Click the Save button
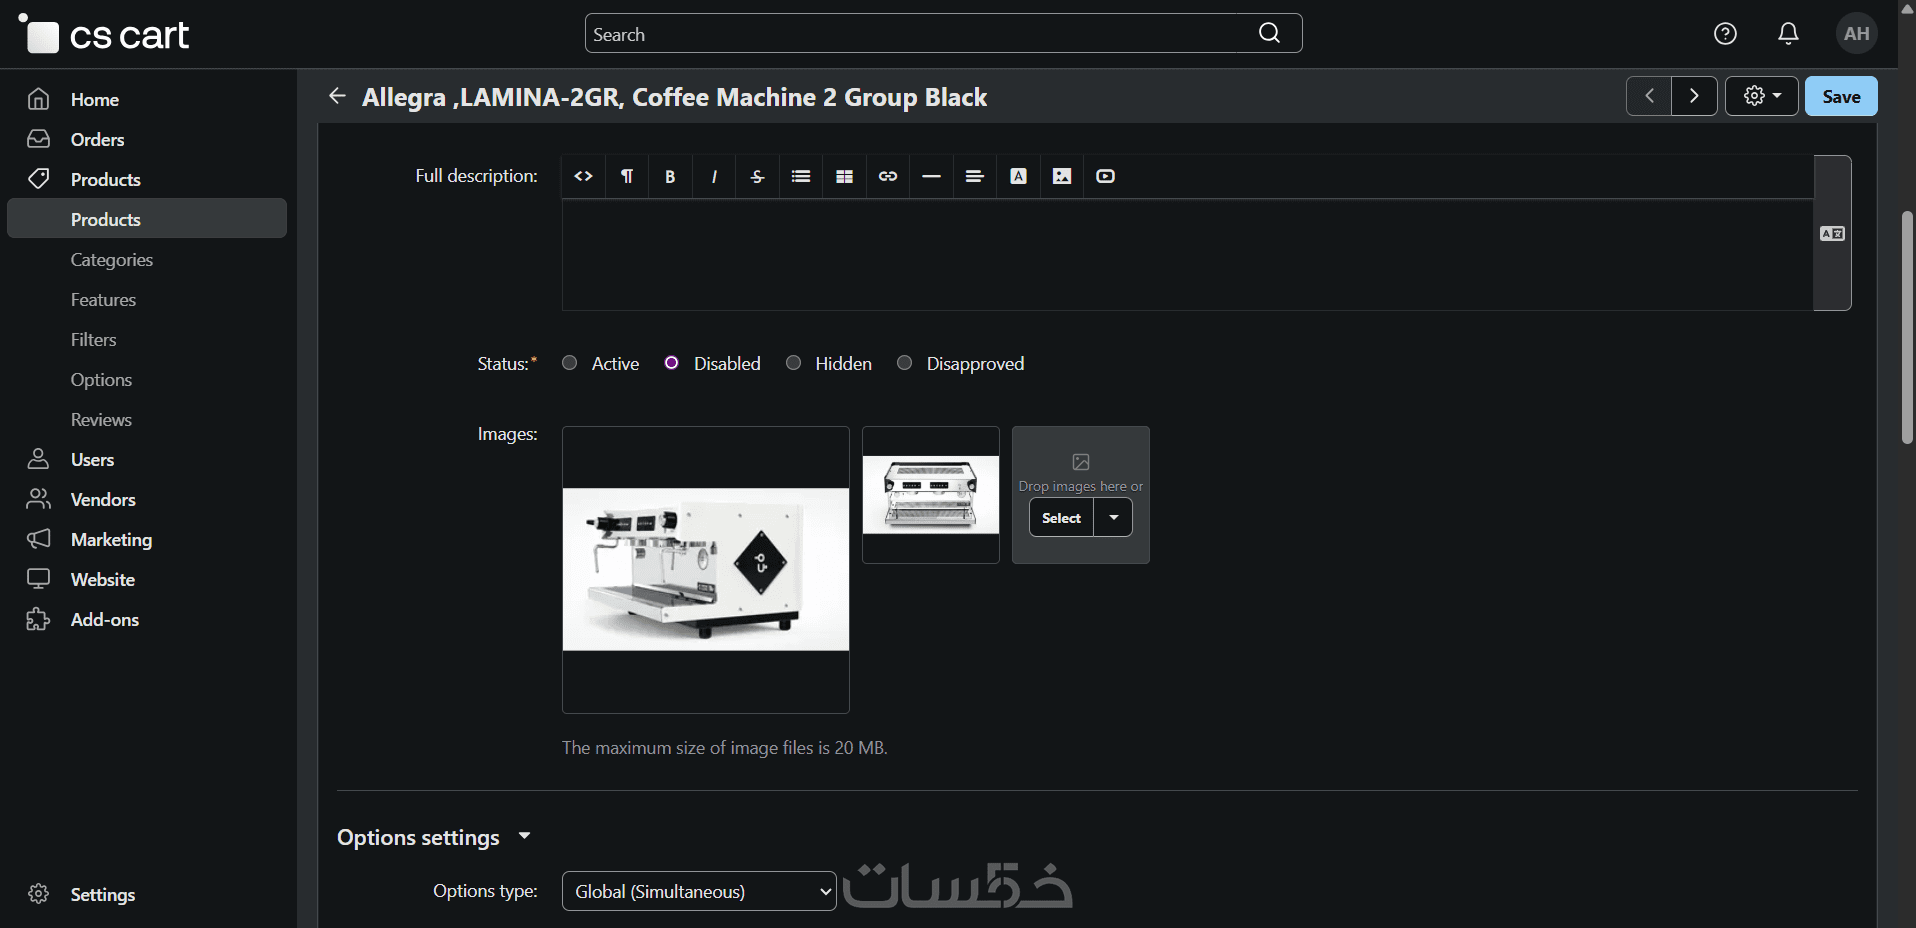This screenshot has height=928, width=1916. click(1841, 96)
